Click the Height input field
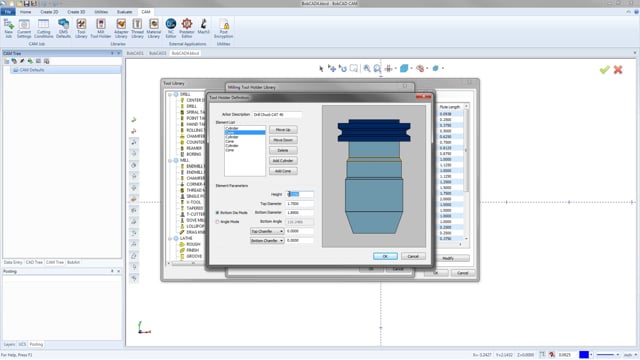 300,194
